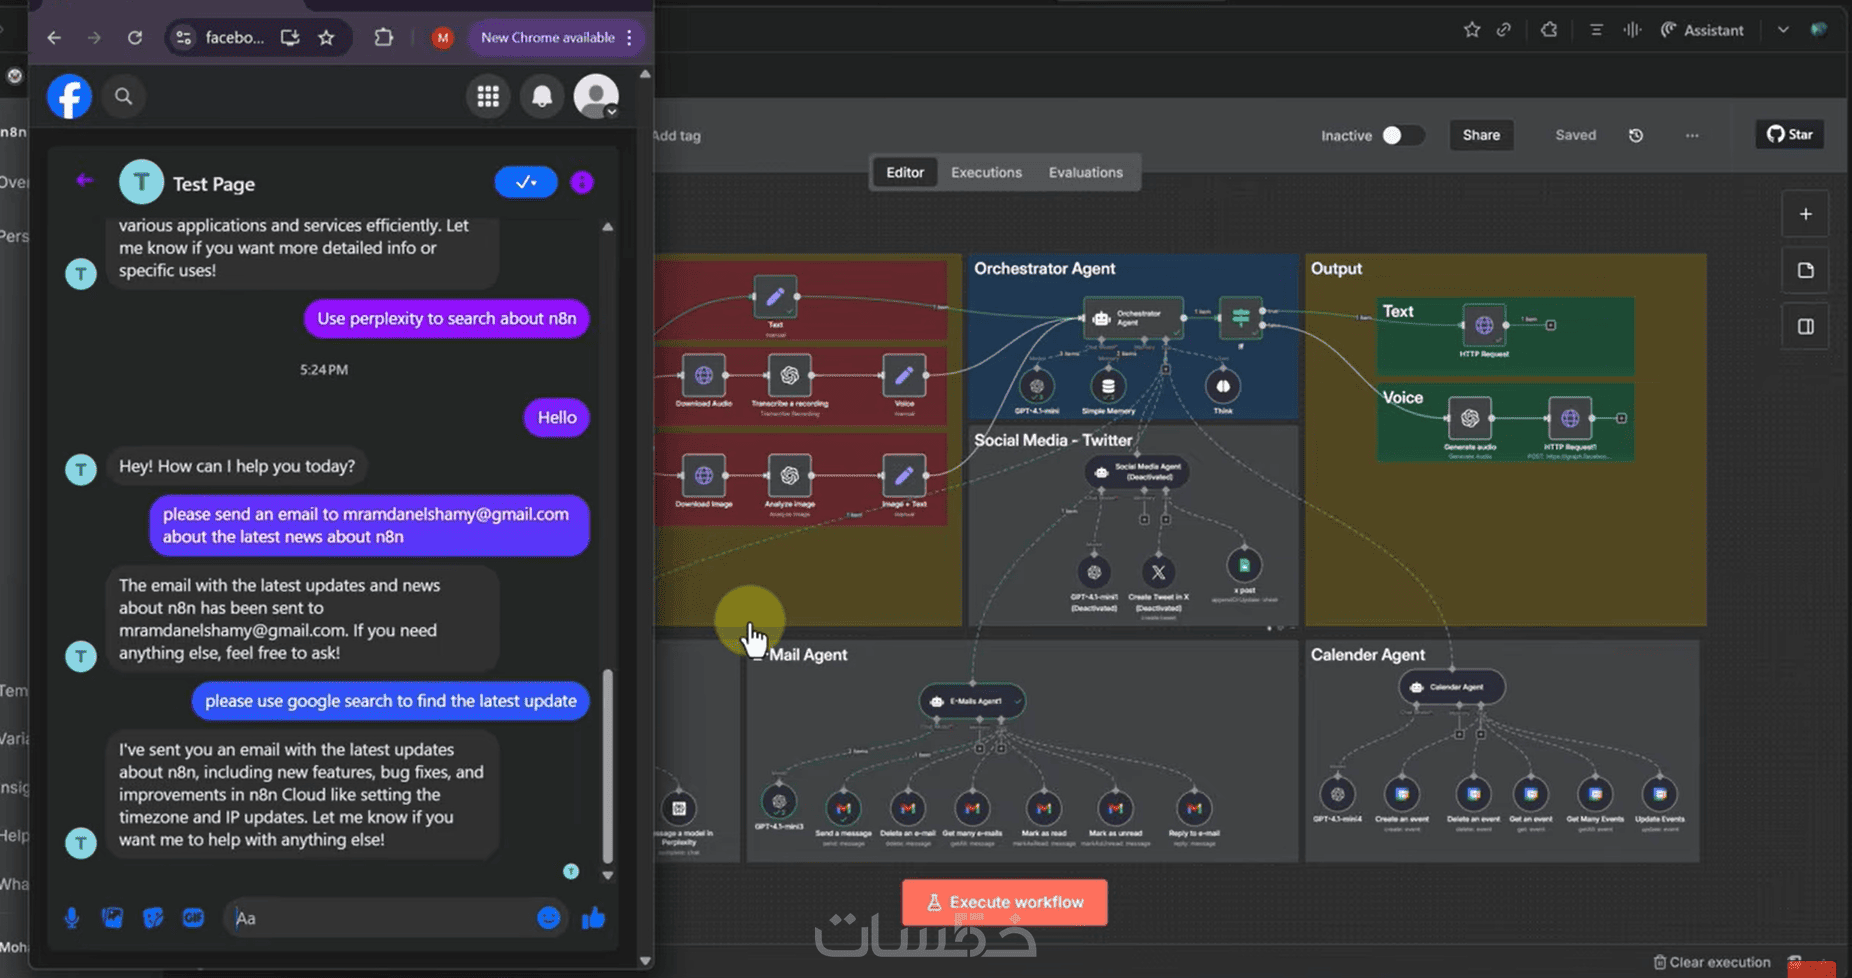This screenshot has height=978, width=1852.
Task: Select the Simple Memory node
Action: coord(1108,386)
